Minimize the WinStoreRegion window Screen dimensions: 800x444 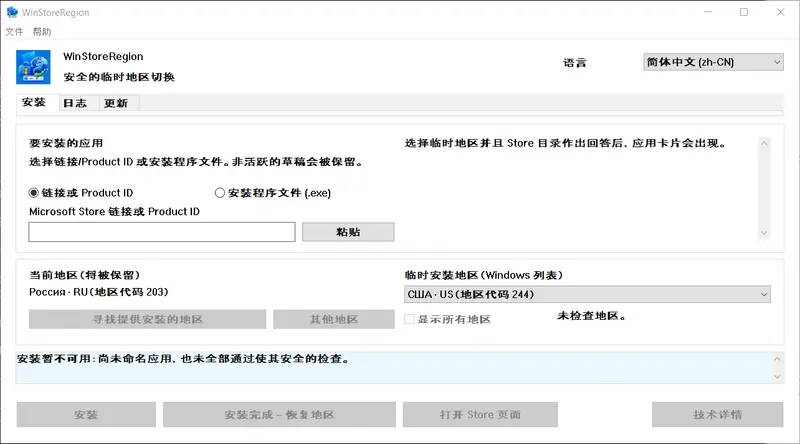(708, 12)
